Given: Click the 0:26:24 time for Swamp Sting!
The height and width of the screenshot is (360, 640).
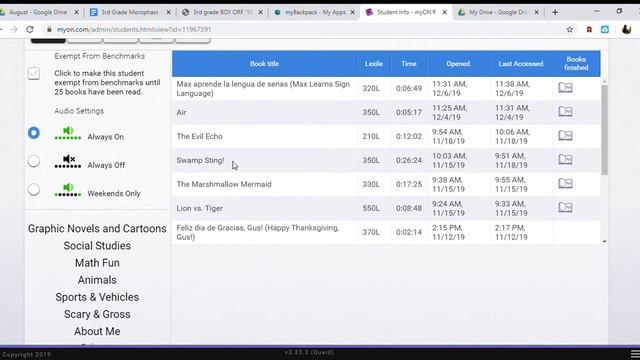Looking at the screenshot, I should [x=409, y=160].
